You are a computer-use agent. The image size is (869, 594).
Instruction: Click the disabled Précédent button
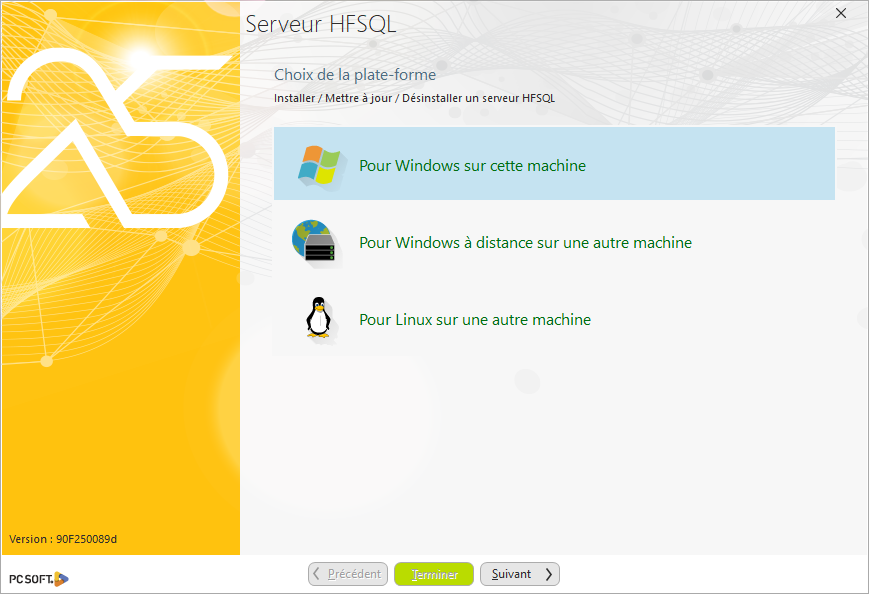pyautogui.click(x=347, y=573)
